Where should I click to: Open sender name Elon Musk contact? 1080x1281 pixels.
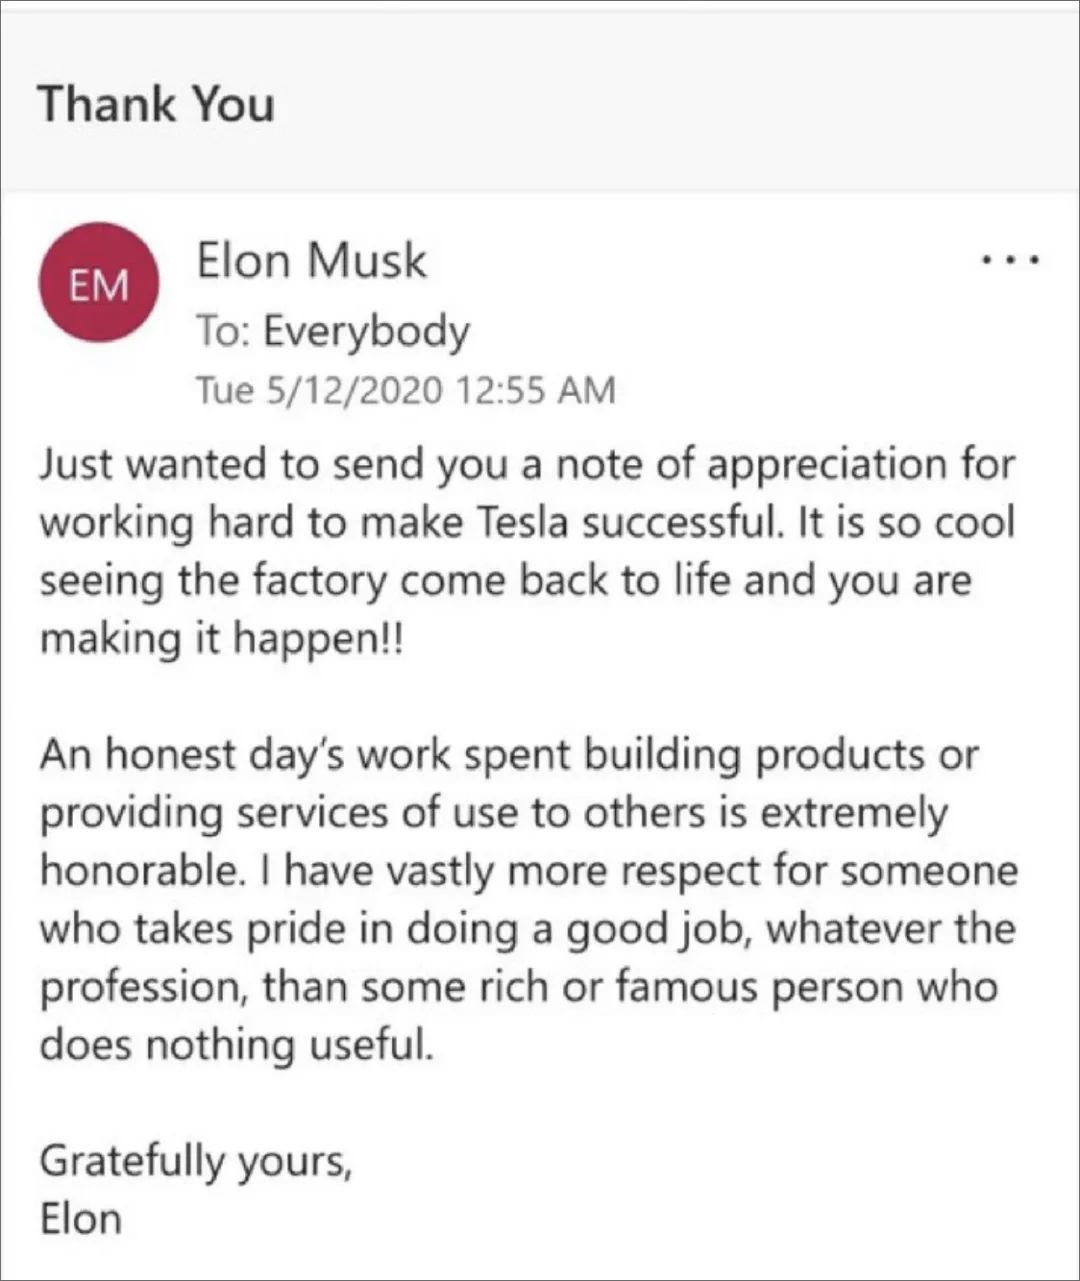coord(311,261)
